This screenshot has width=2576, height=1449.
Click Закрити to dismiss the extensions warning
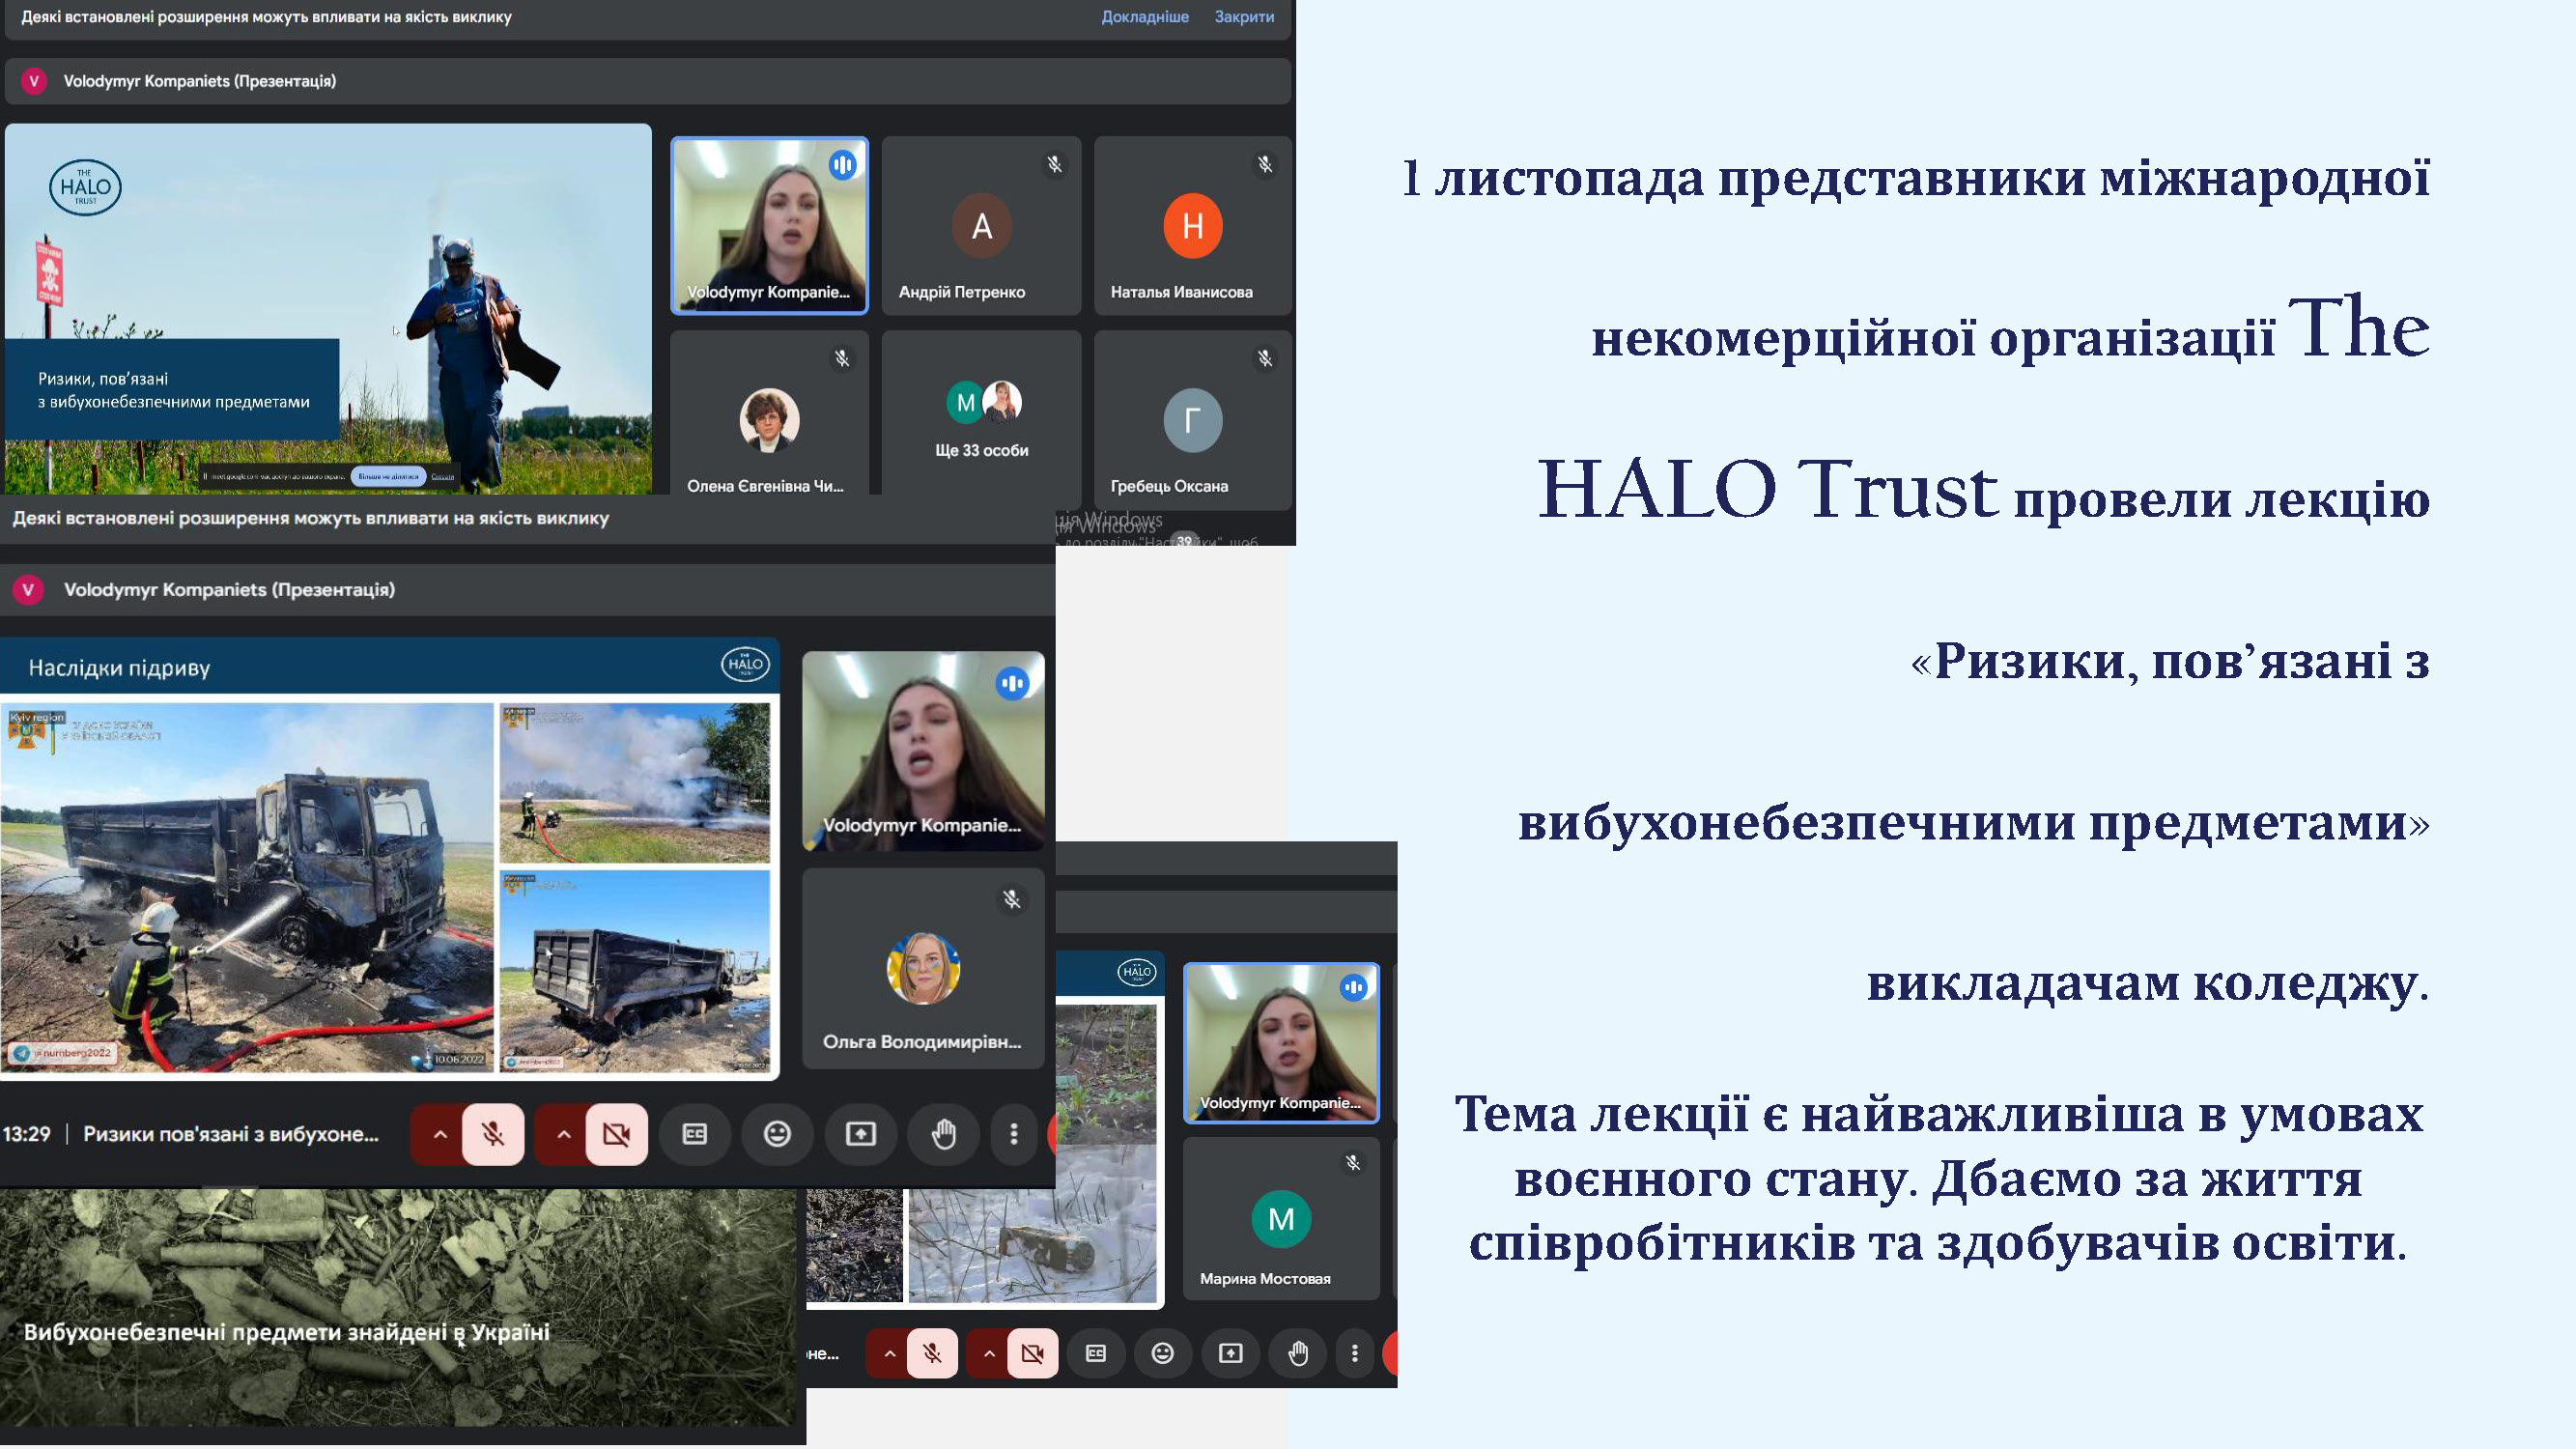pos(1244,17)
